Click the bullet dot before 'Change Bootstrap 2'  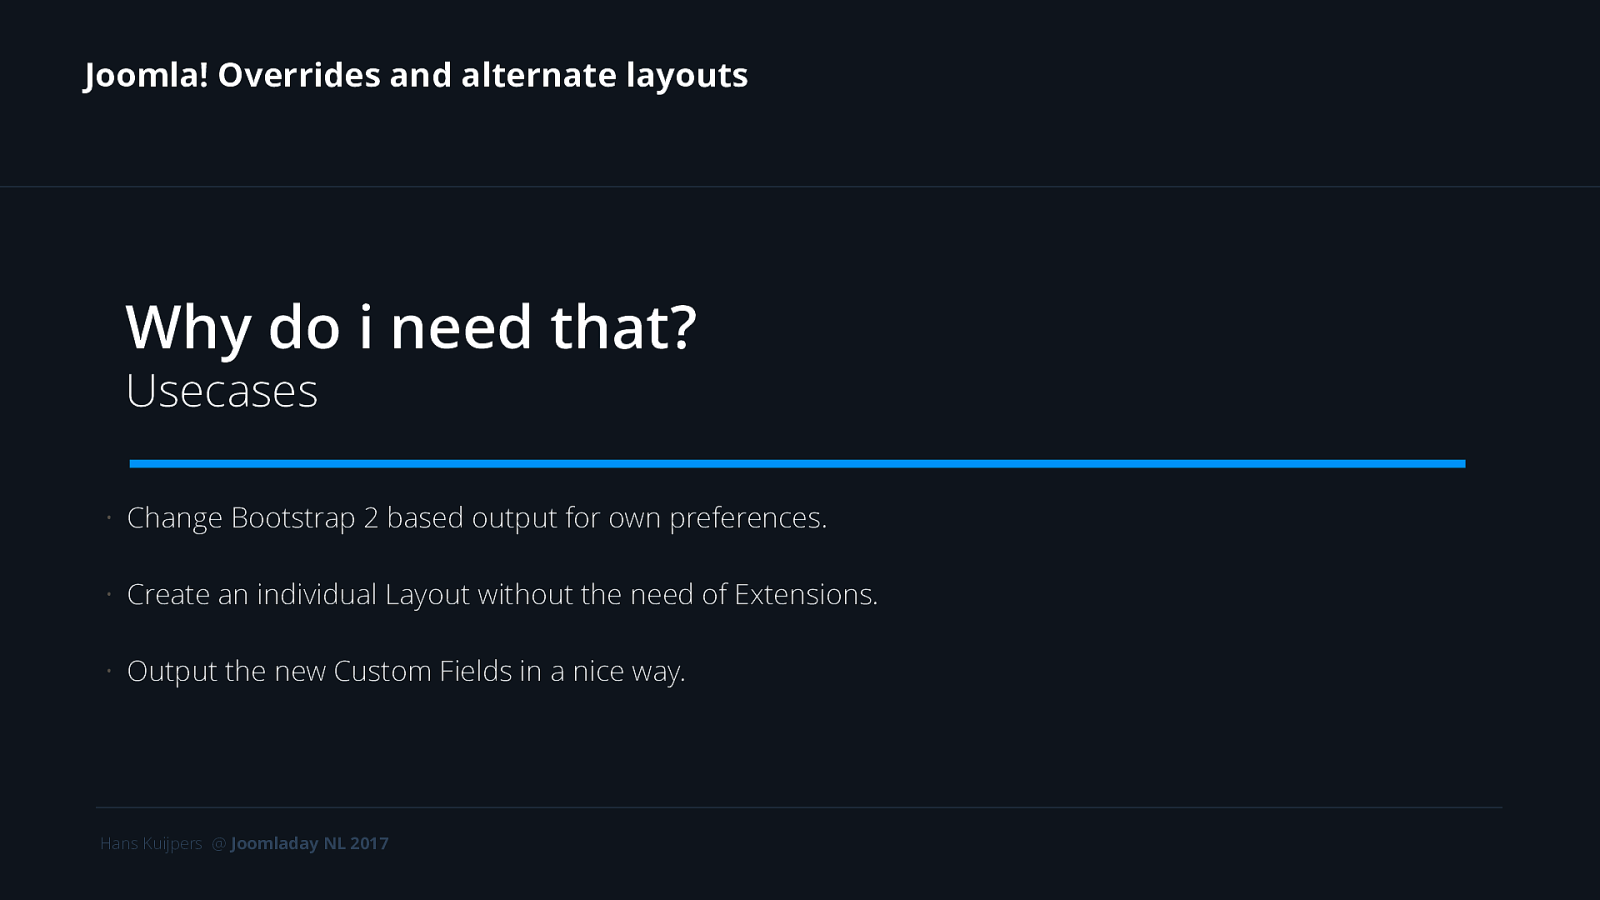click(x=109, y=518)
